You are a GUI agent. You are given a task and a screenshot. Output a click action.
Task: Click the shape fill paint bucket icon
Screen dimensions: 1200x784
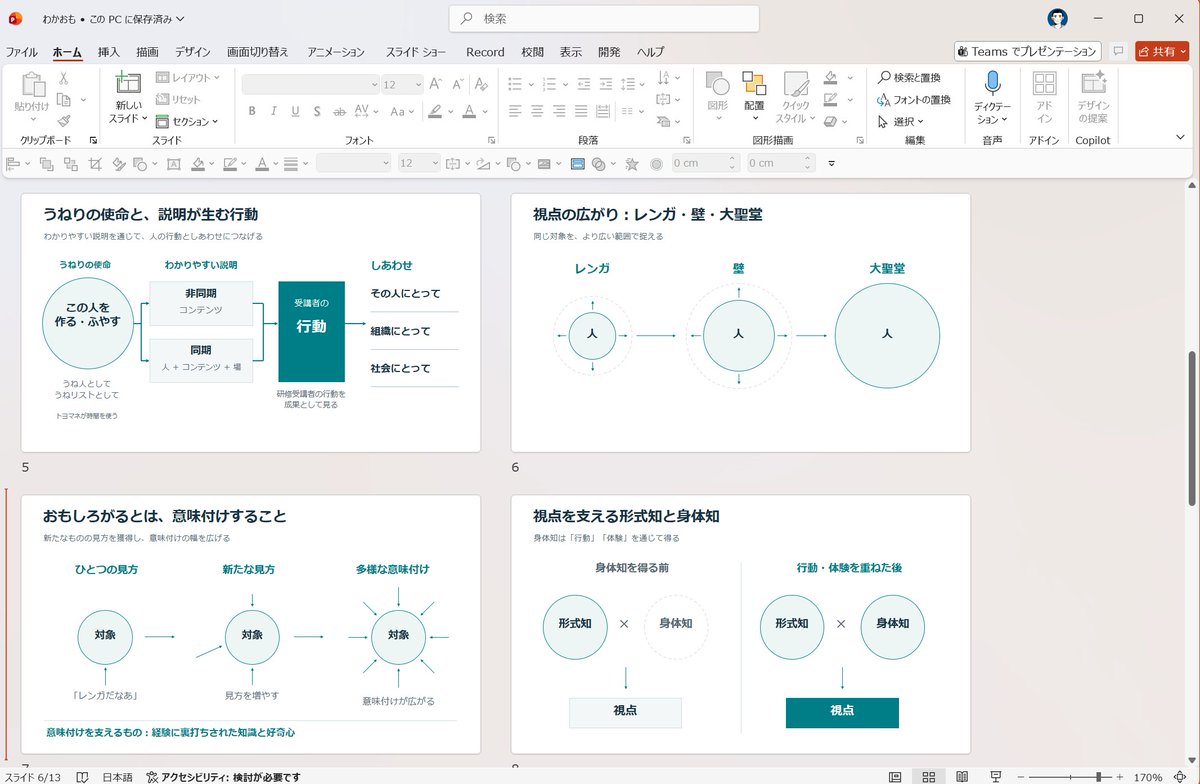(x=830, y=78)
